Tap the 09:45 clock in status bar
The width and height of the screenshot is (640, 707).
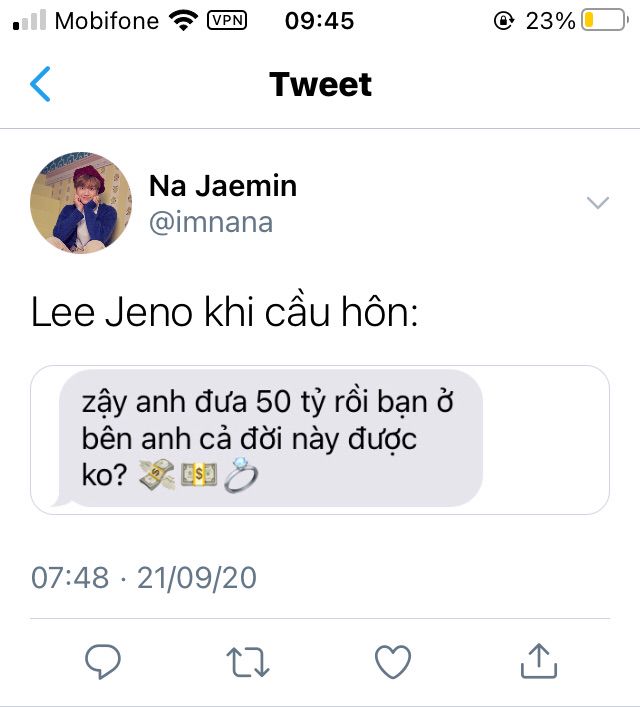pos(319,20)
